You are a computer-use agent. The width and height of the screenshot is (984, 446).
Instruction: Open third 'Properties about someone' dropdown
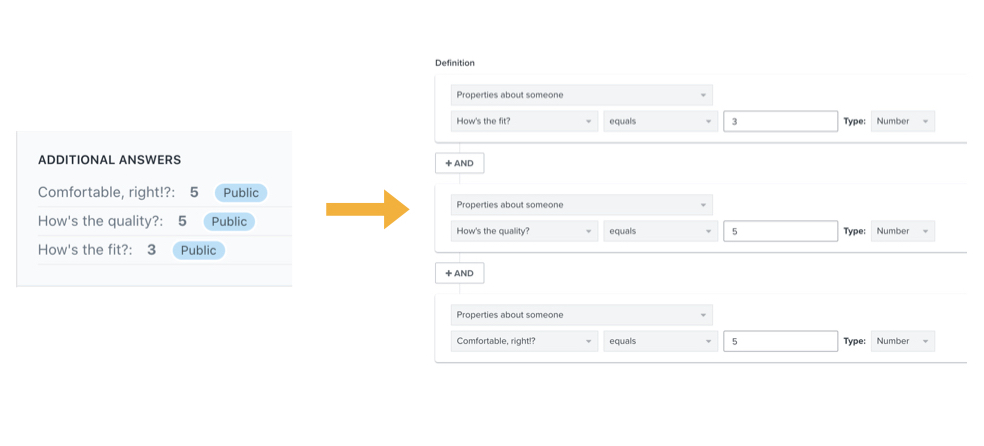point(581,315)
